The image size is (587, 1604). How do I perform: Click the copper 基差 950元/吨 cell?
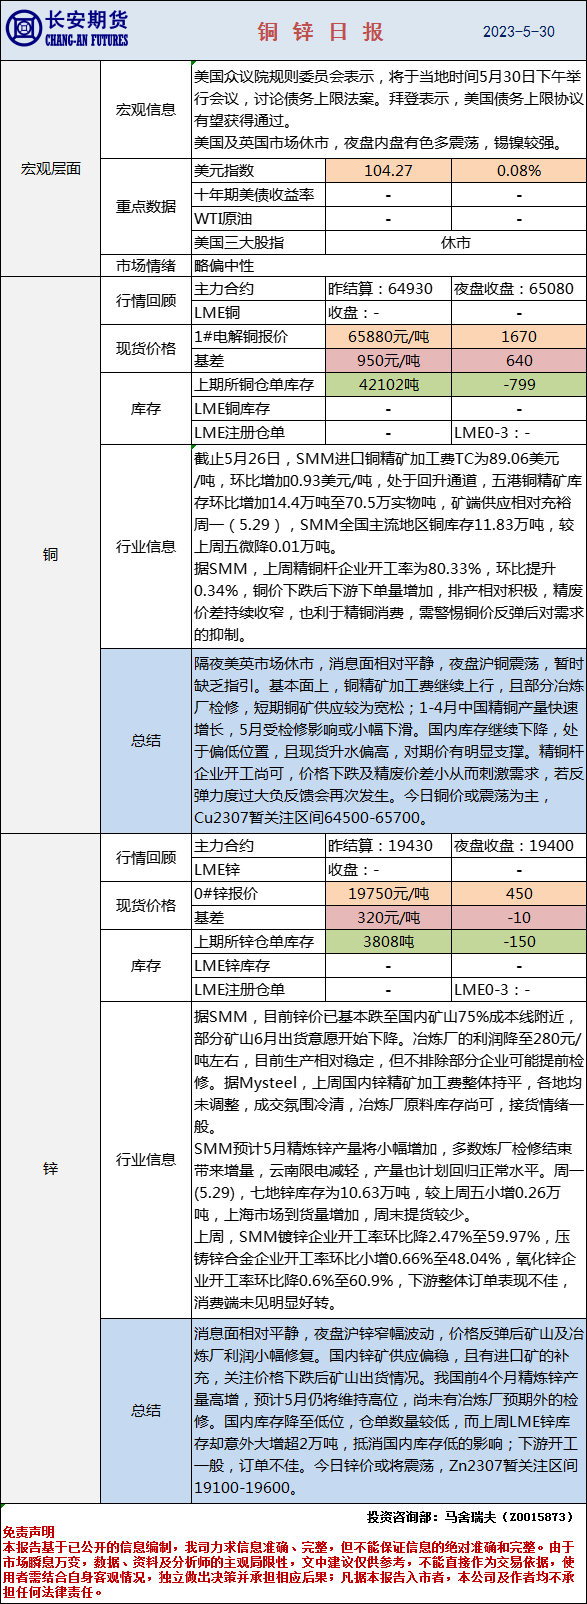point(388,361)
